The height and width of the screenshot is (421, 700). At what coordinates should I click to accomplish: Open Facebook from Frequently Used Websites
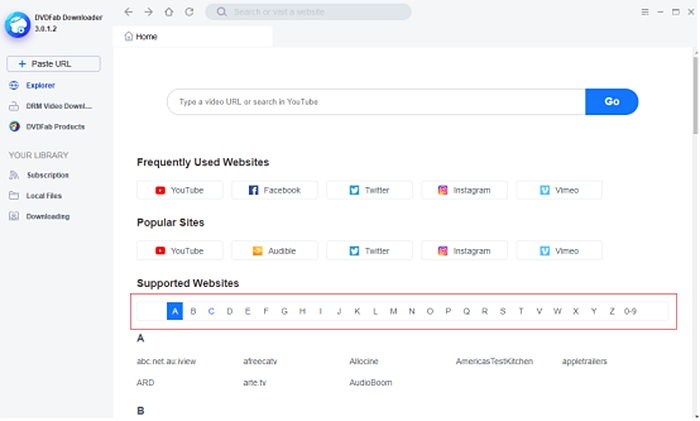274,190
